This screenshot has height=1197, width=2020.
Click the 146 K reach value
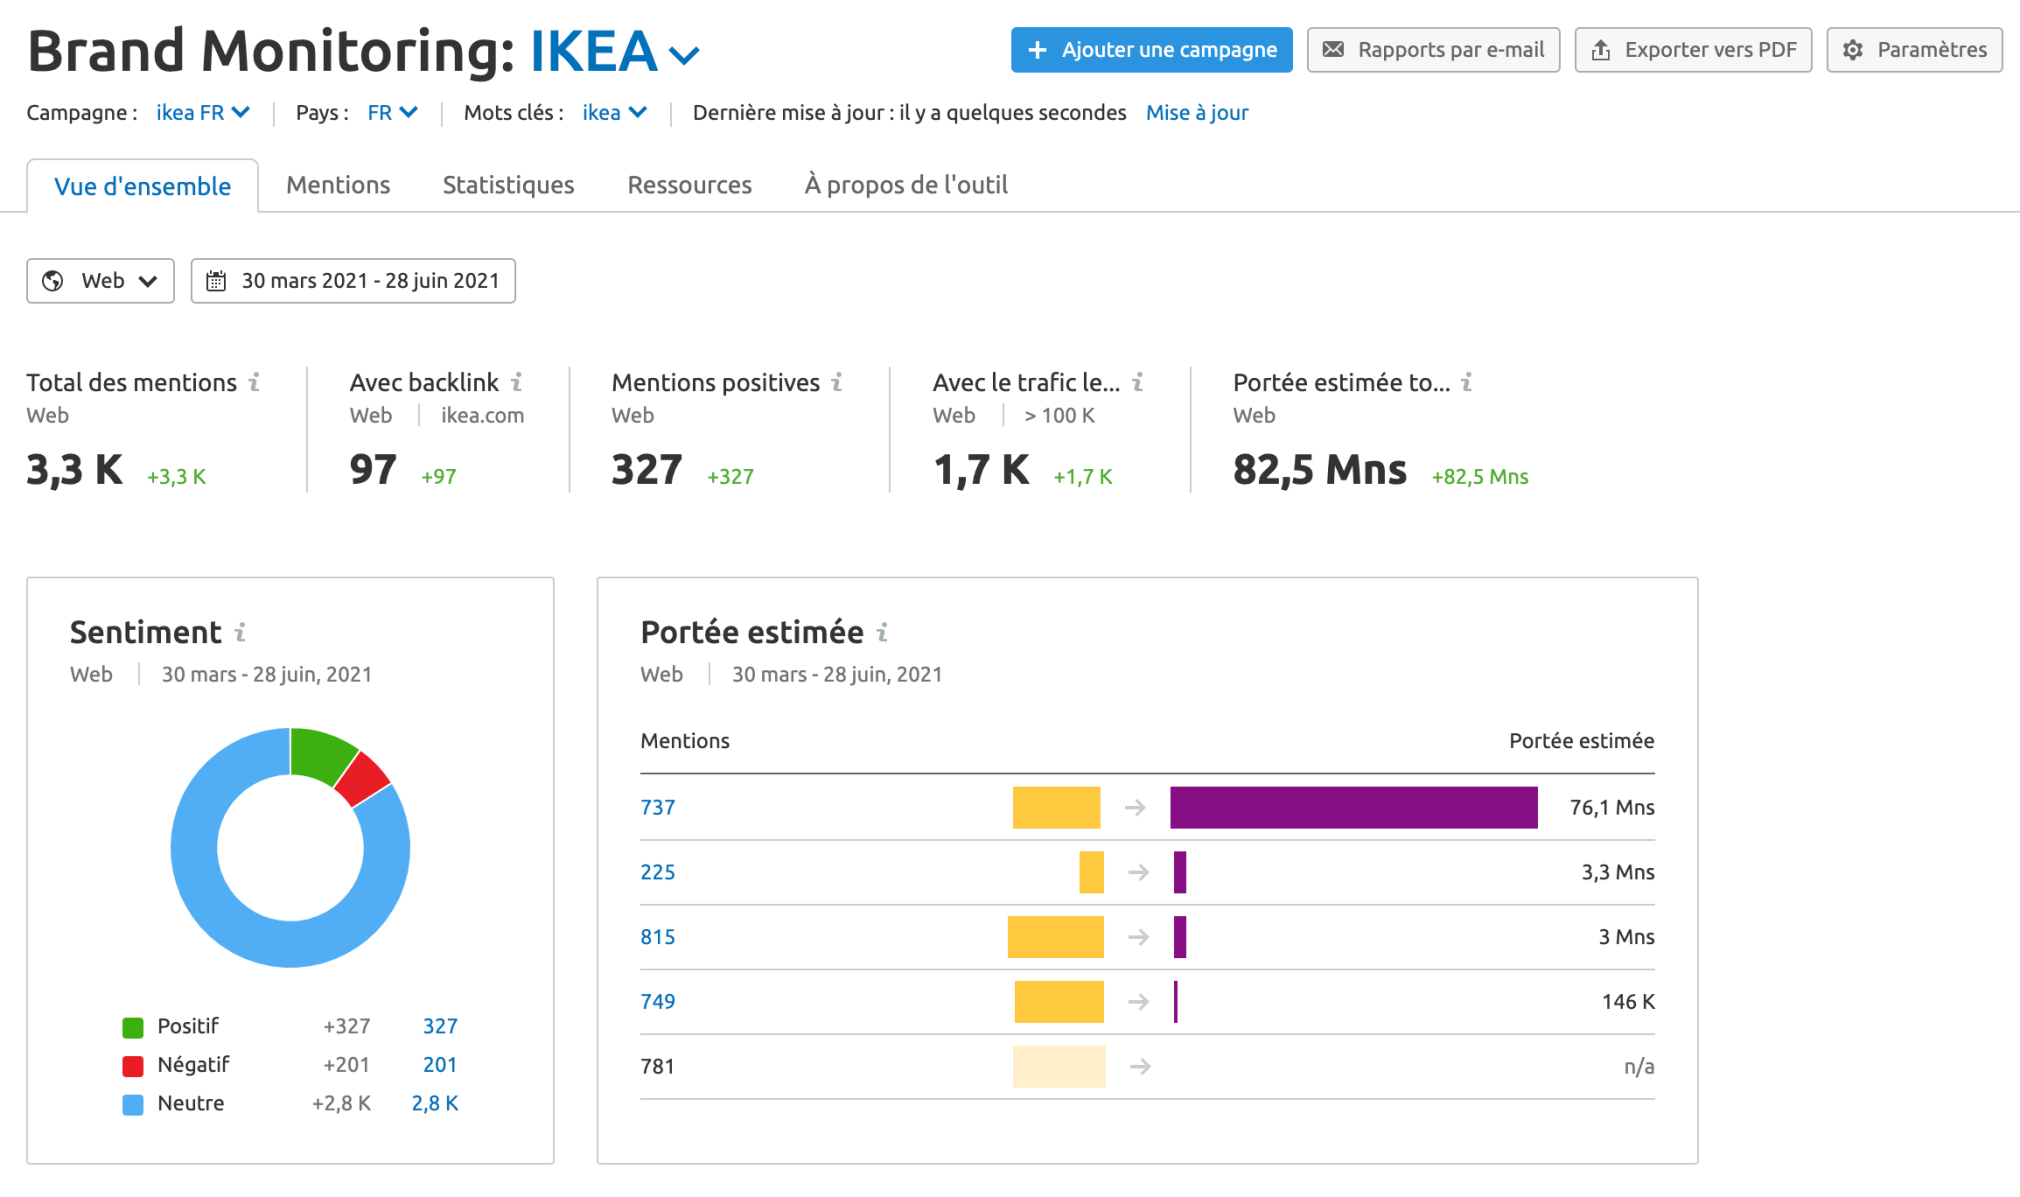tap(1628, 1001)
